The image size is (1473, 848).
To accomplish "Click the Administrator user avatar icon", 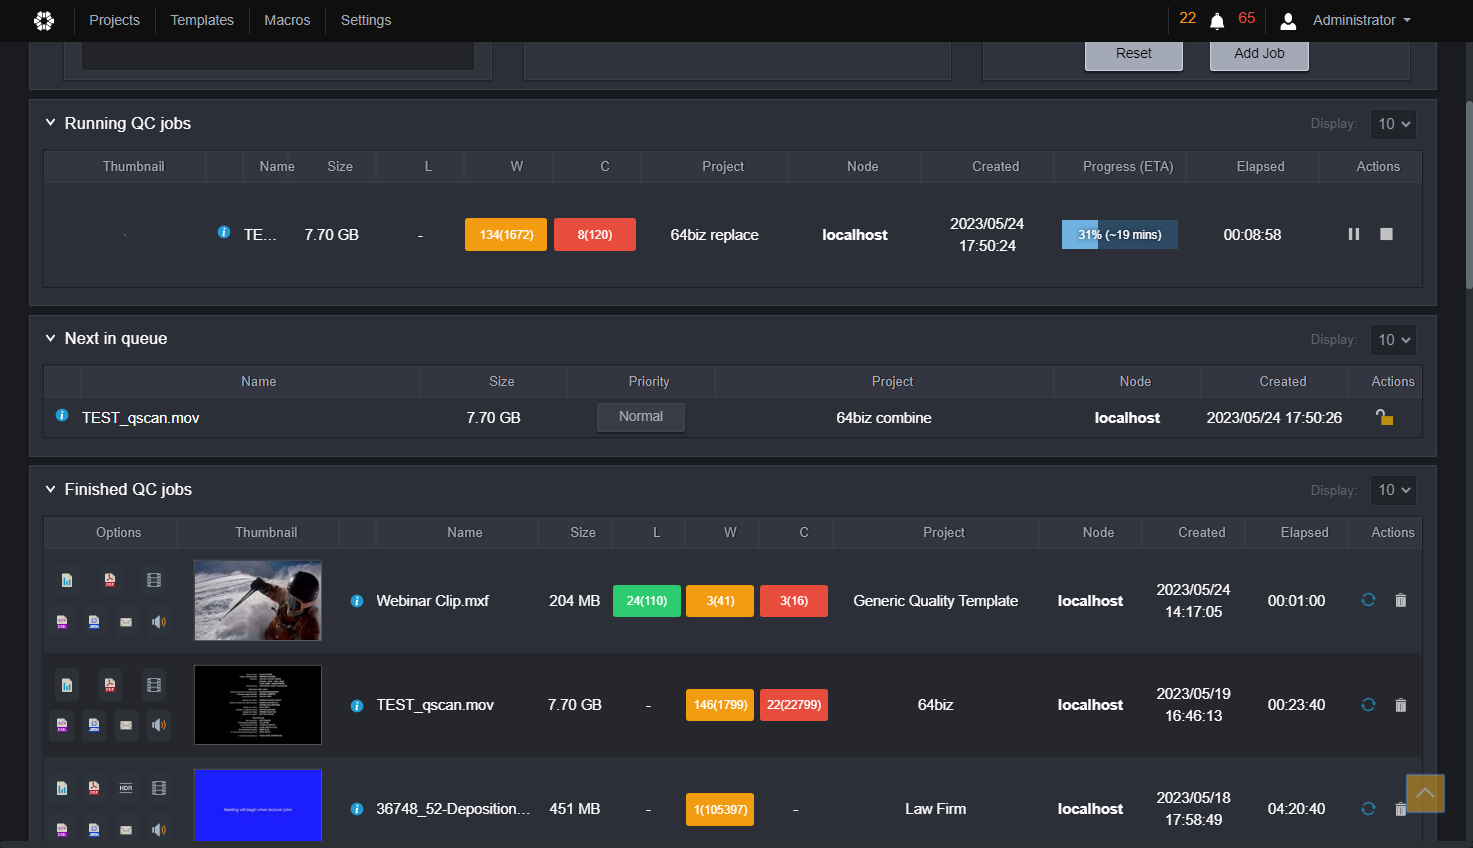I will (1288, 21).
